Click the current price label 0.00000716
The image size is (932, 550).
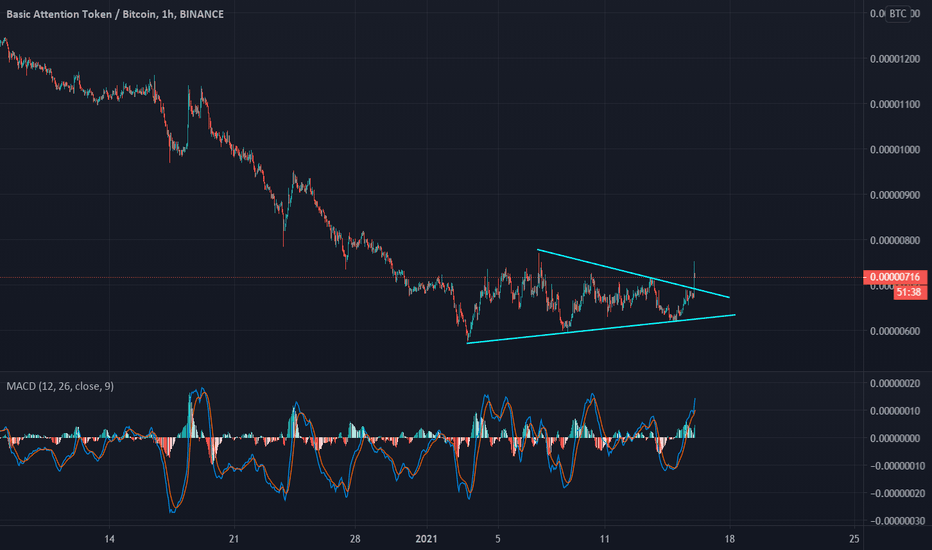coord(895,277)
